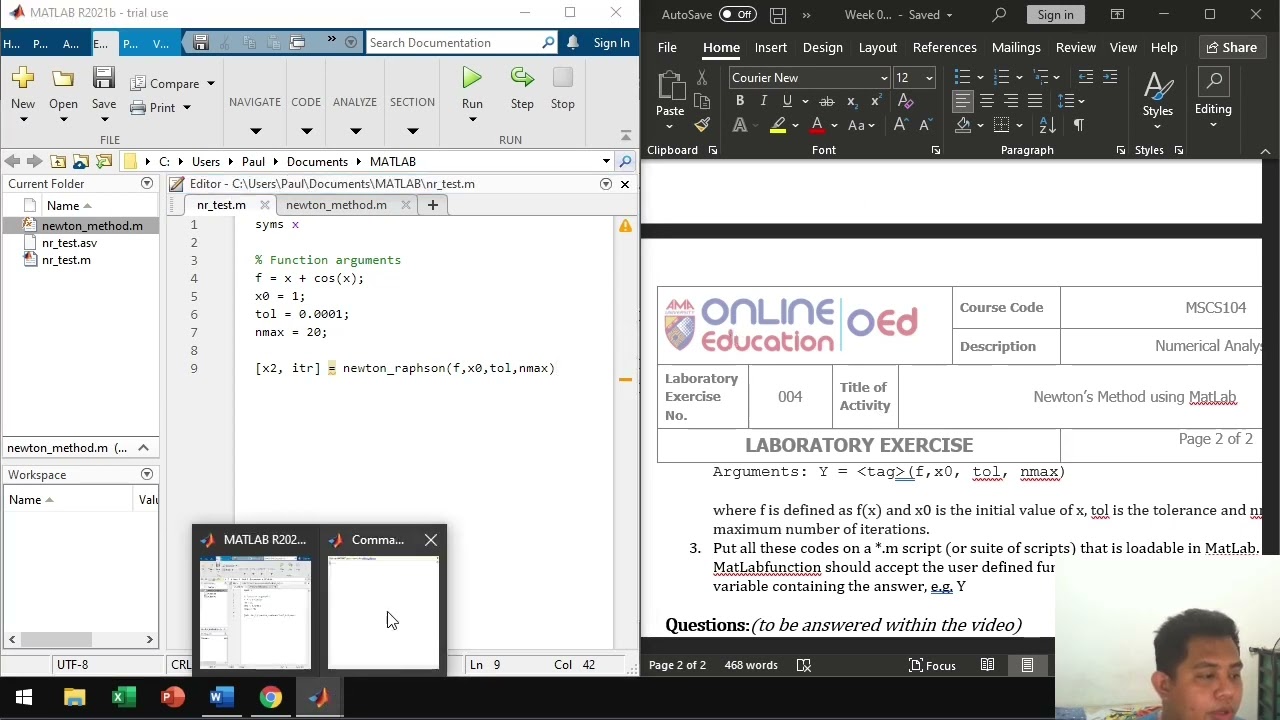Collapse the newton_method.m details panel
Image resolution: width=1280 pixels, height=720 pixels.
pyautogui.click(x=143, y=448)
